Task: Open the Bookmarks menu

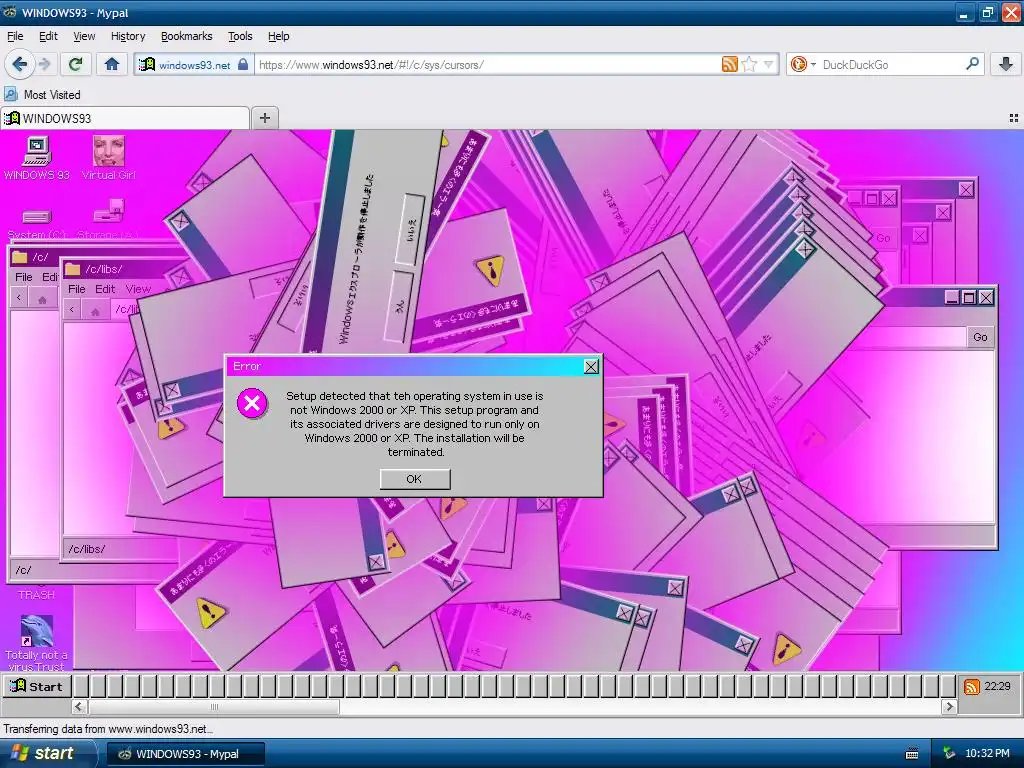Action: [x=187, y=37]
